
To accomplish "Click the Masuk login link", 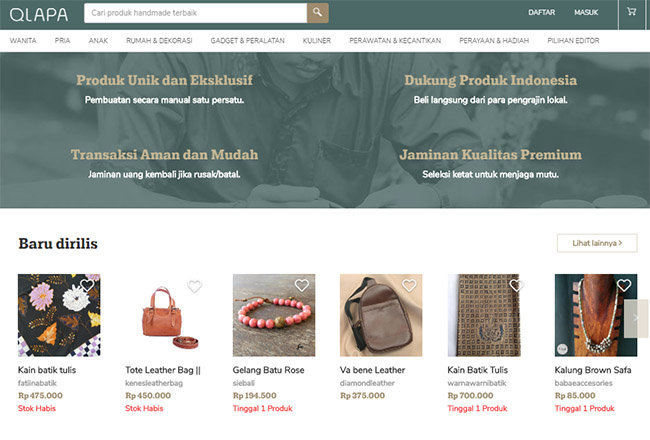I will [586, 12].
